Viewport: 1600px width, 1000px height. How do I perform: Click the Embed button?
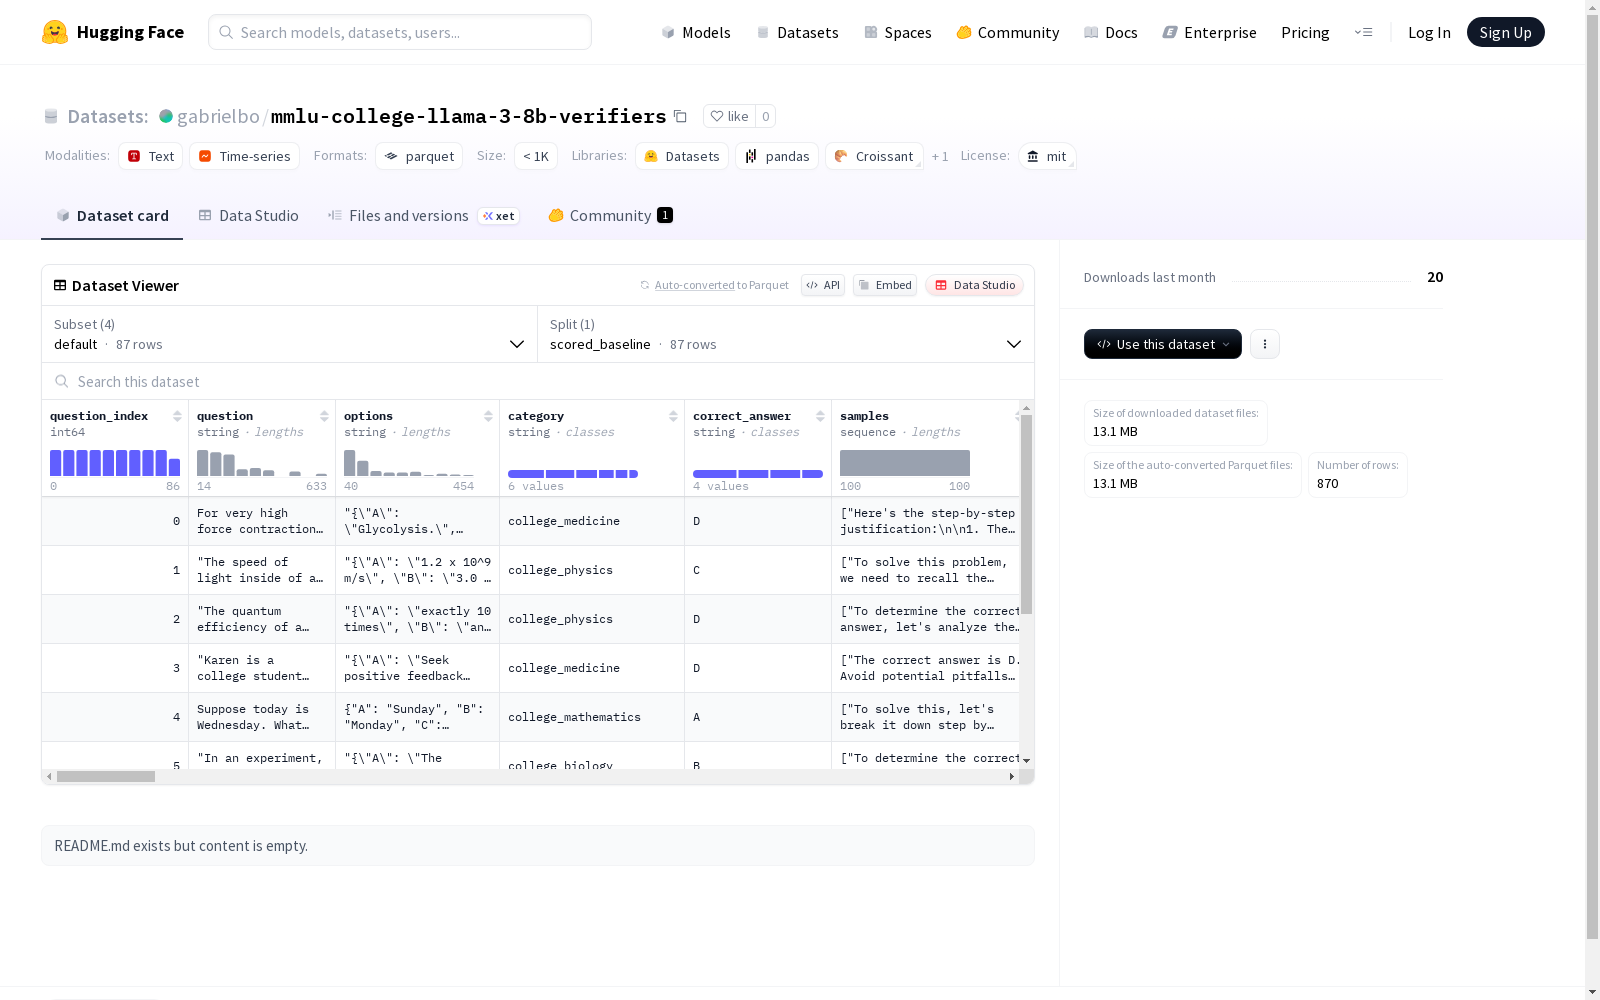pyautogui.click(x=885, y=285)
